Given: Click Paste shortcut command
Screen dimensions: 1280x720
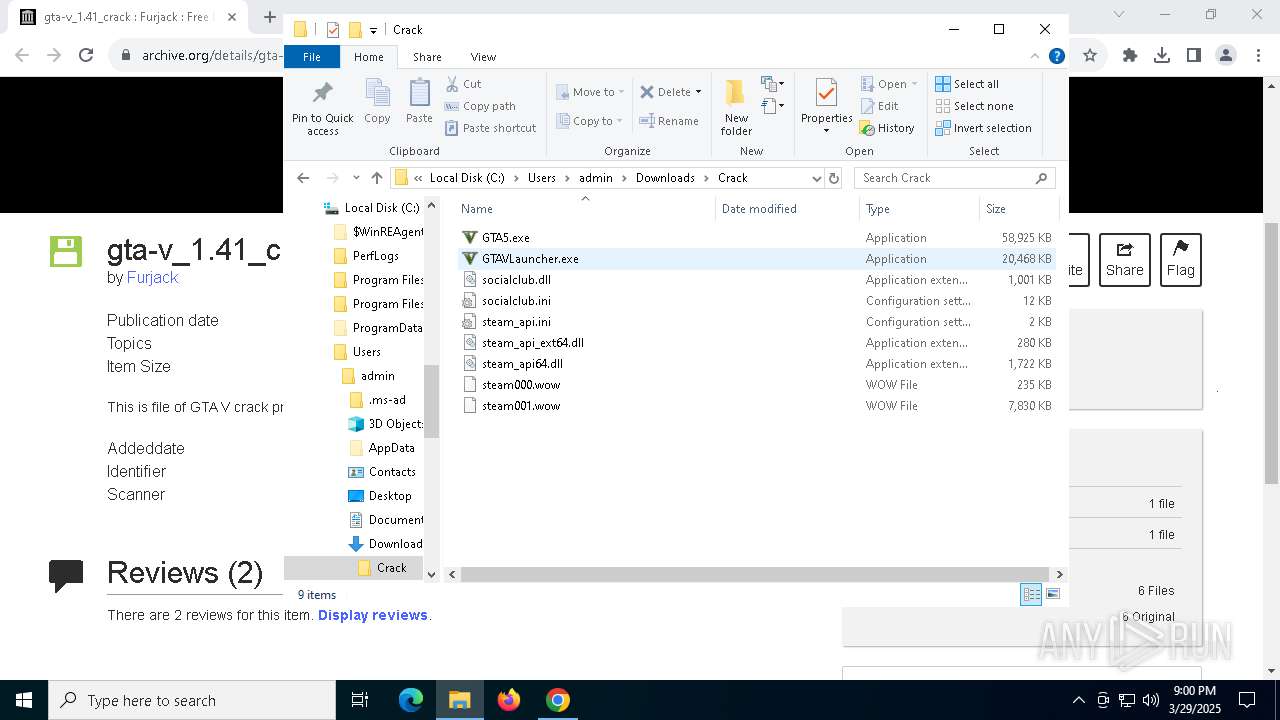Looking at the screenshot, I should pos(490,128).
